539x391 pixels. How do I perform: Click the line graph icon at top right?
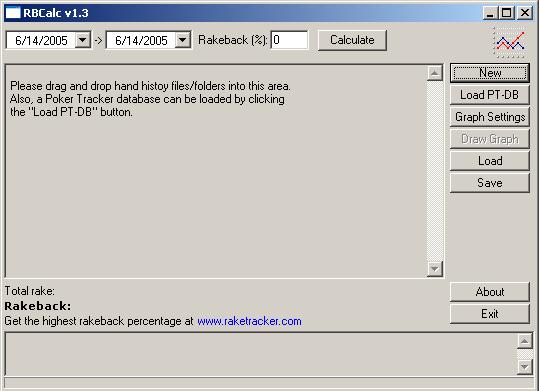pos(509,43)
